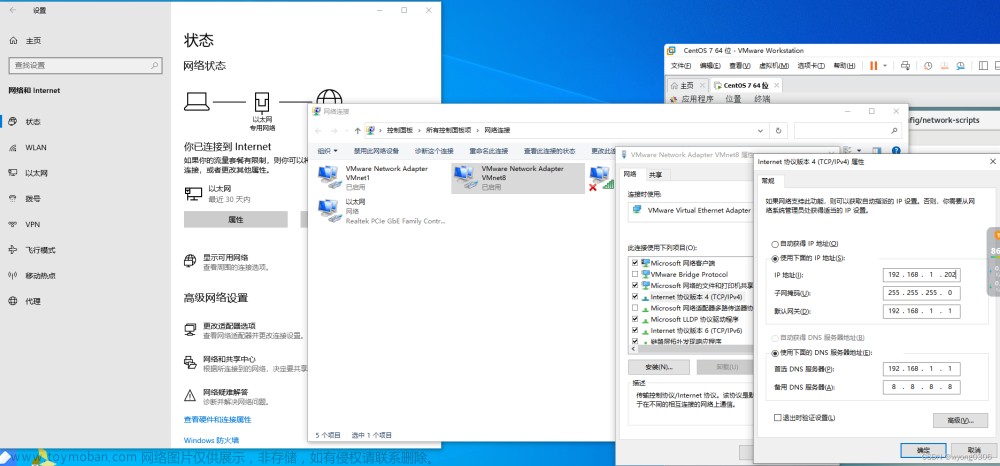Open VMware 查看(V) menu

point(740,66)
